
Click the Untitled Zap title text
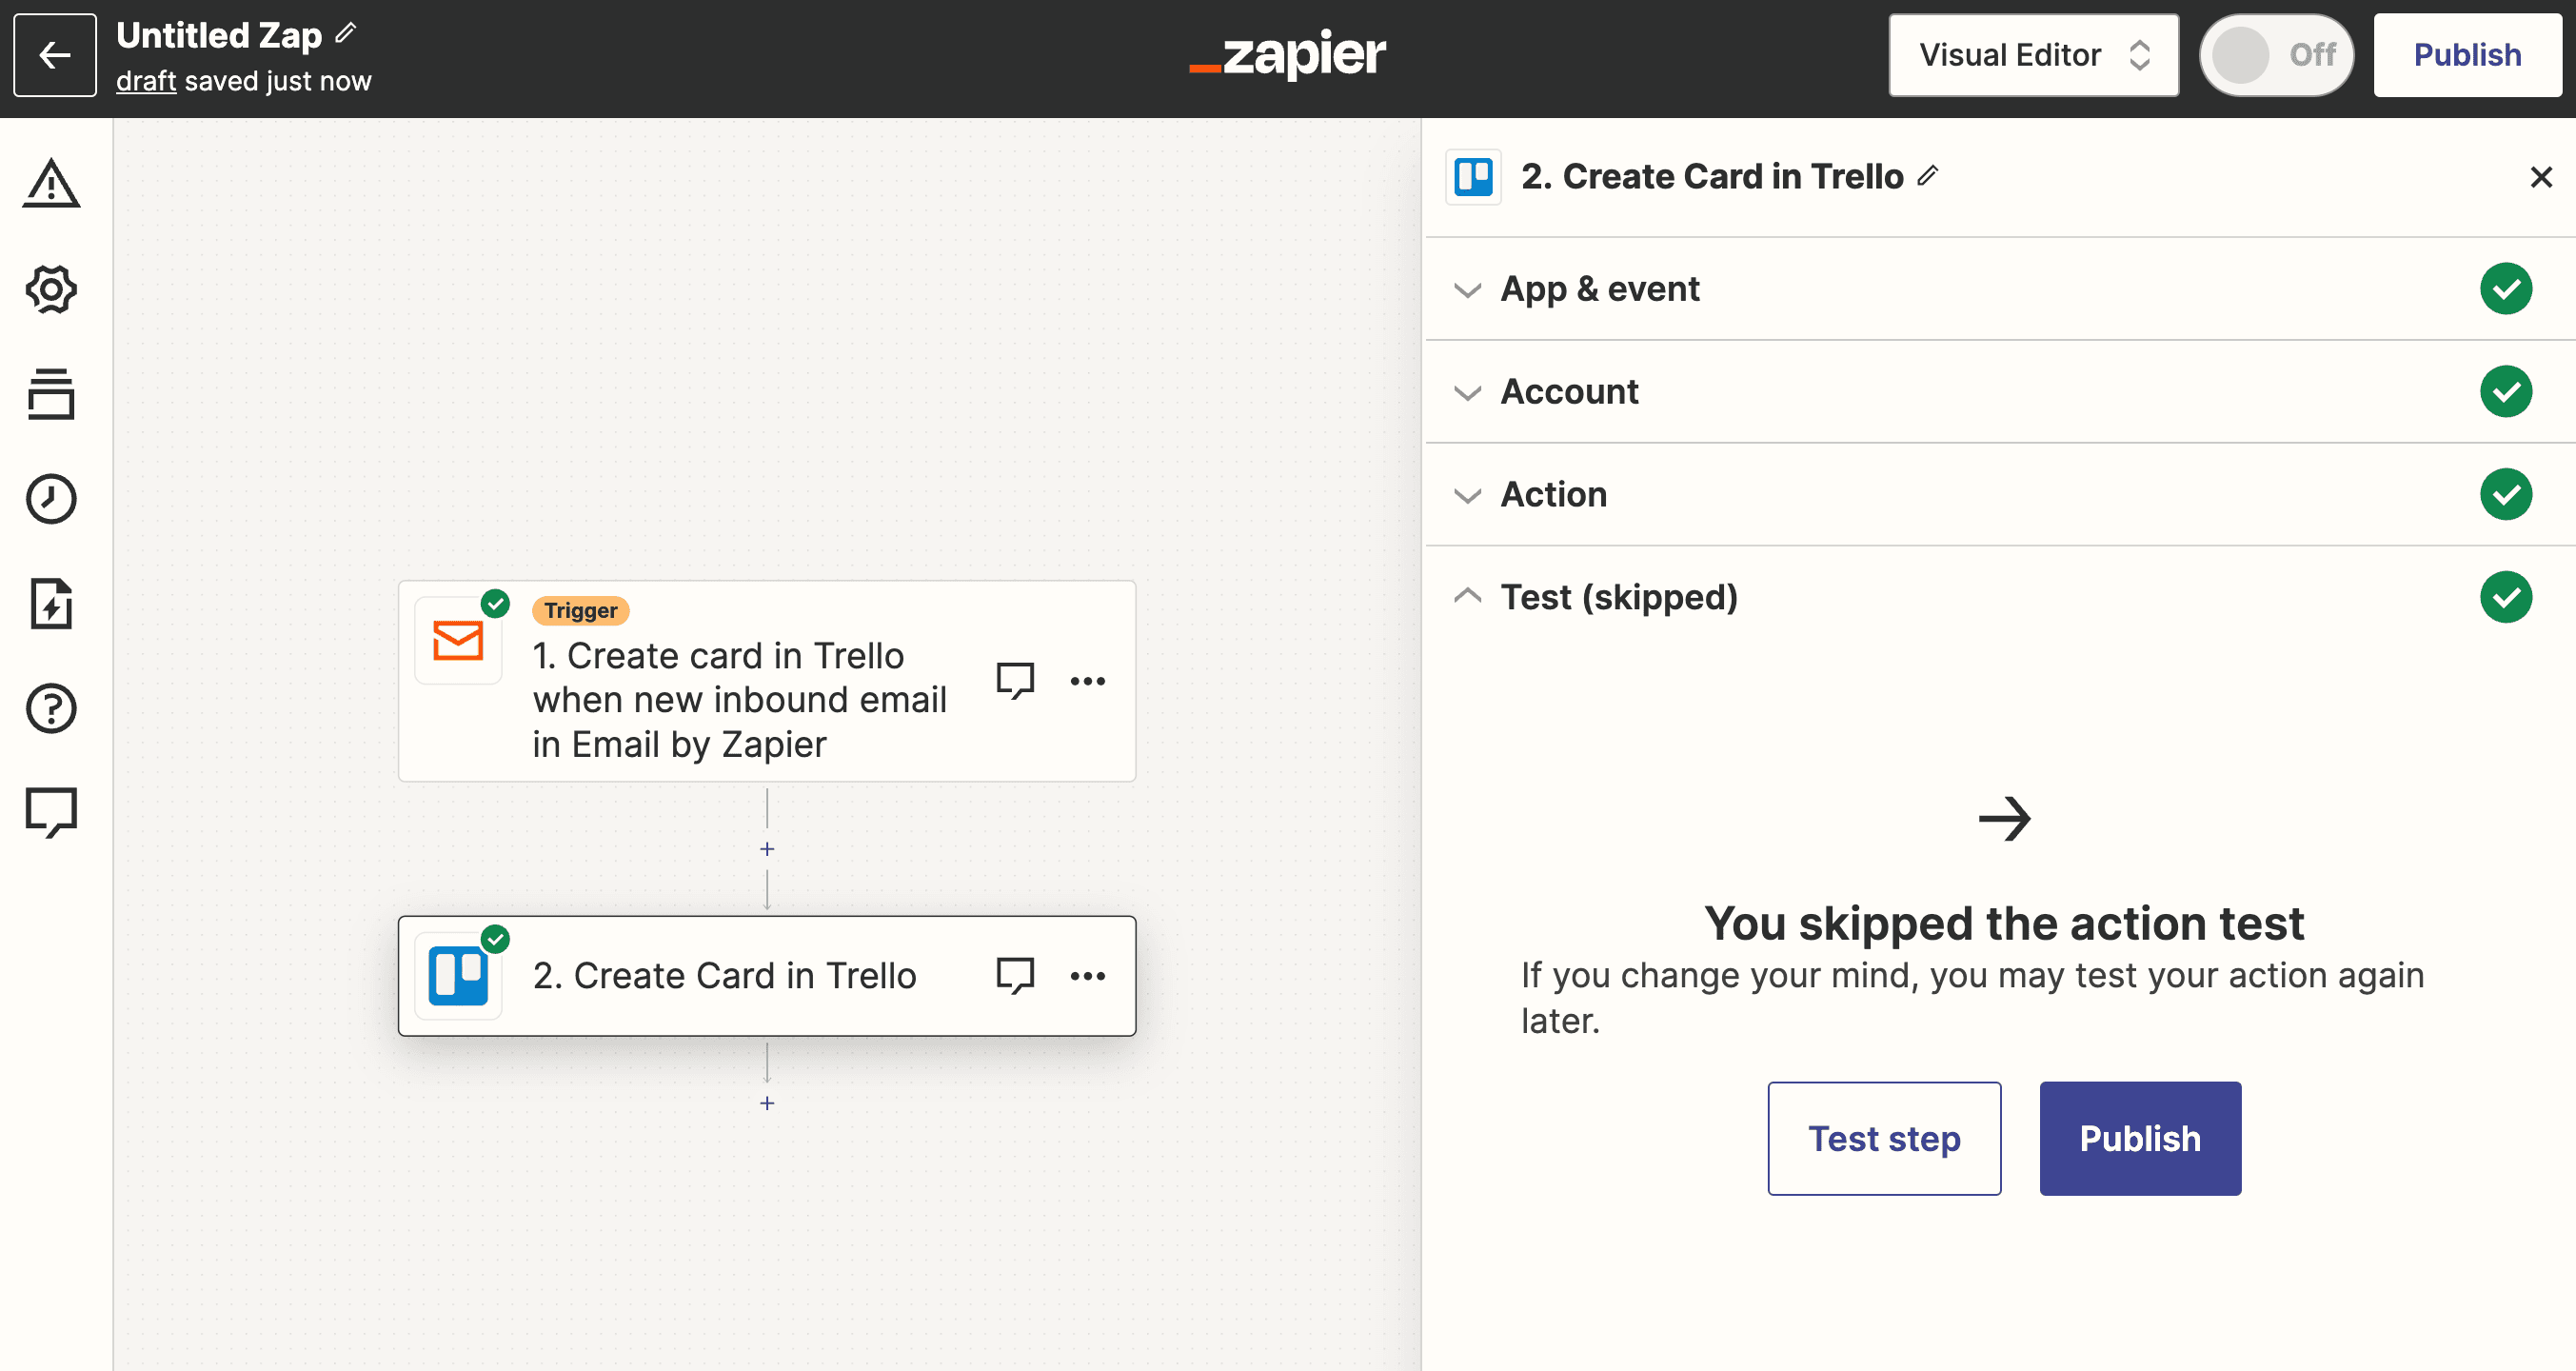[219, 35]
